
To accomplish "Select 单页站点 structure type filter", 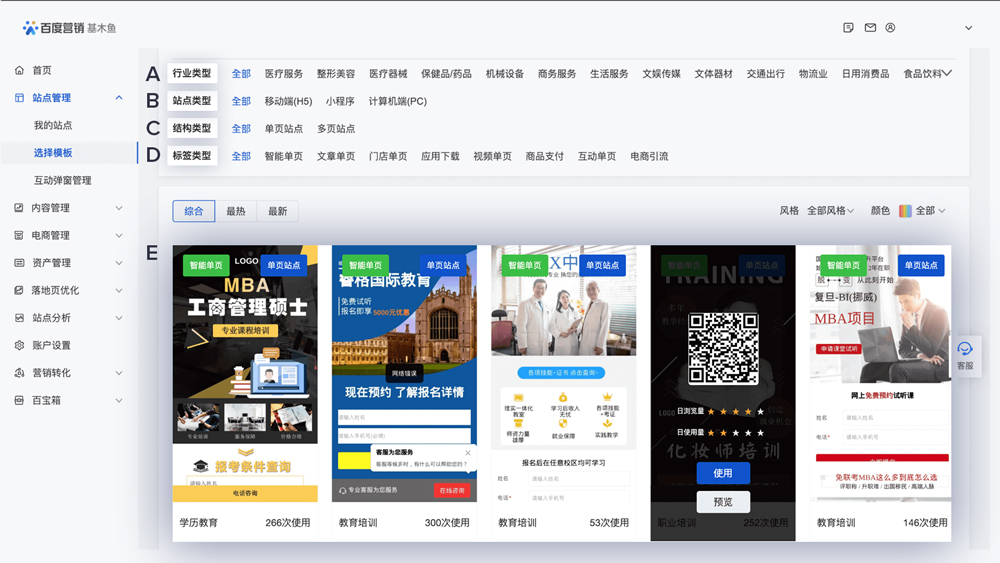I will [283, 129].
